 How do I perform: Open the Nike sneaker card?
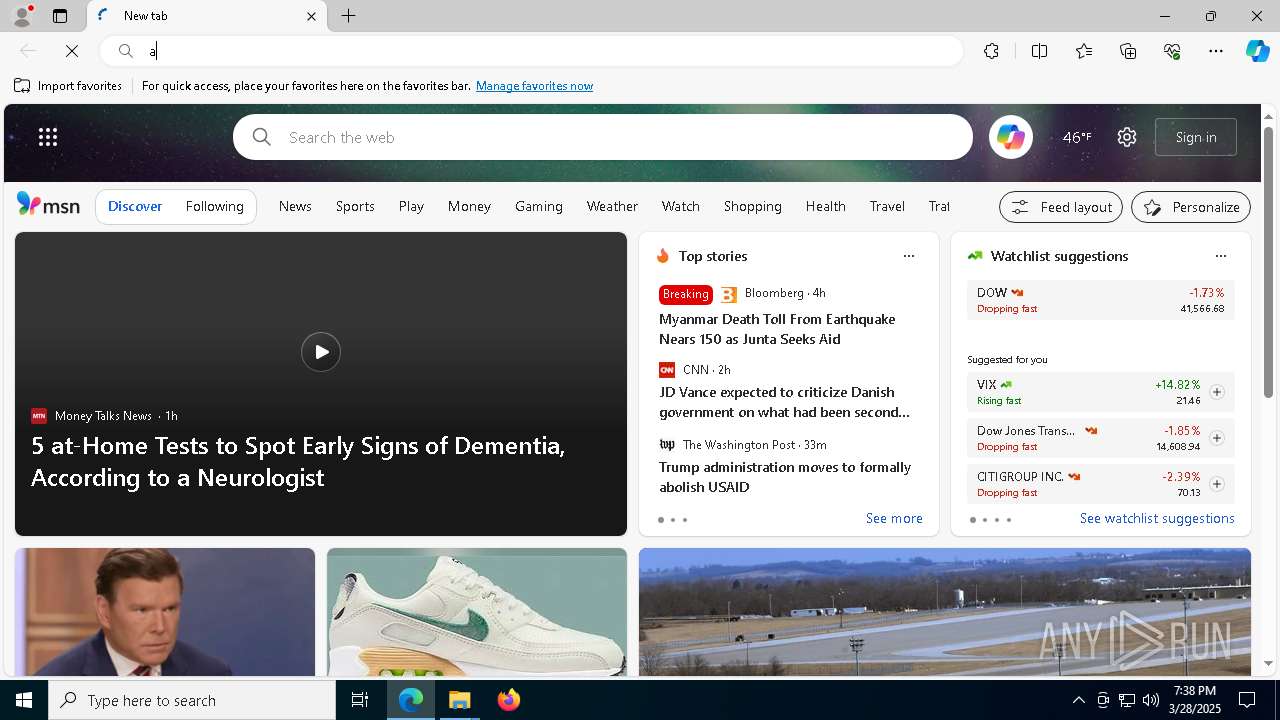click(x=477, y=612)
